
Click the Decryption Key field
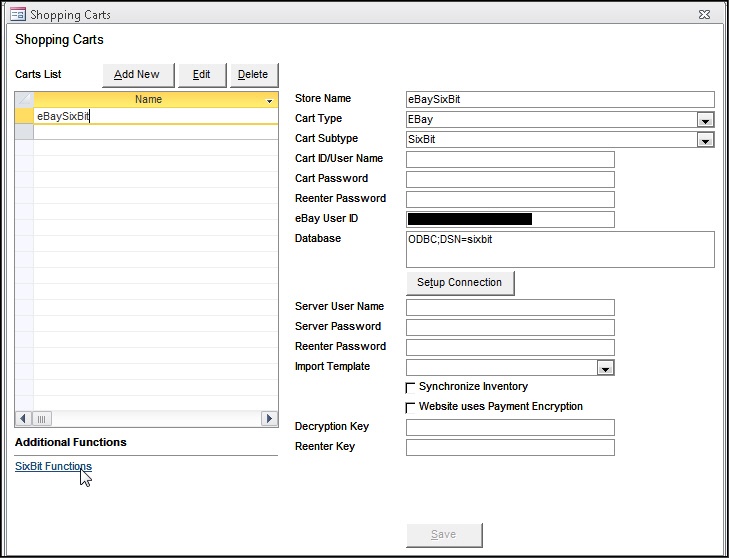point(510,427)
